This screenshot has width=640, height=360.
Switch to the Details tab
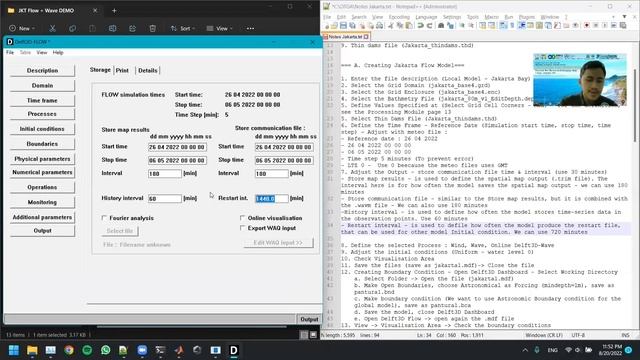(x=148, y=71)
